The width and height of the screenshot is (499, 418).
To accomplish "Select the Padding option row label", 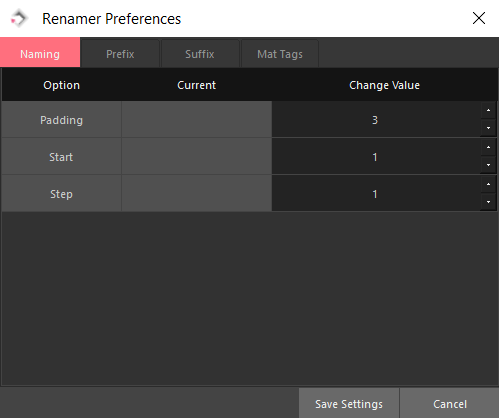I will 62,120.
